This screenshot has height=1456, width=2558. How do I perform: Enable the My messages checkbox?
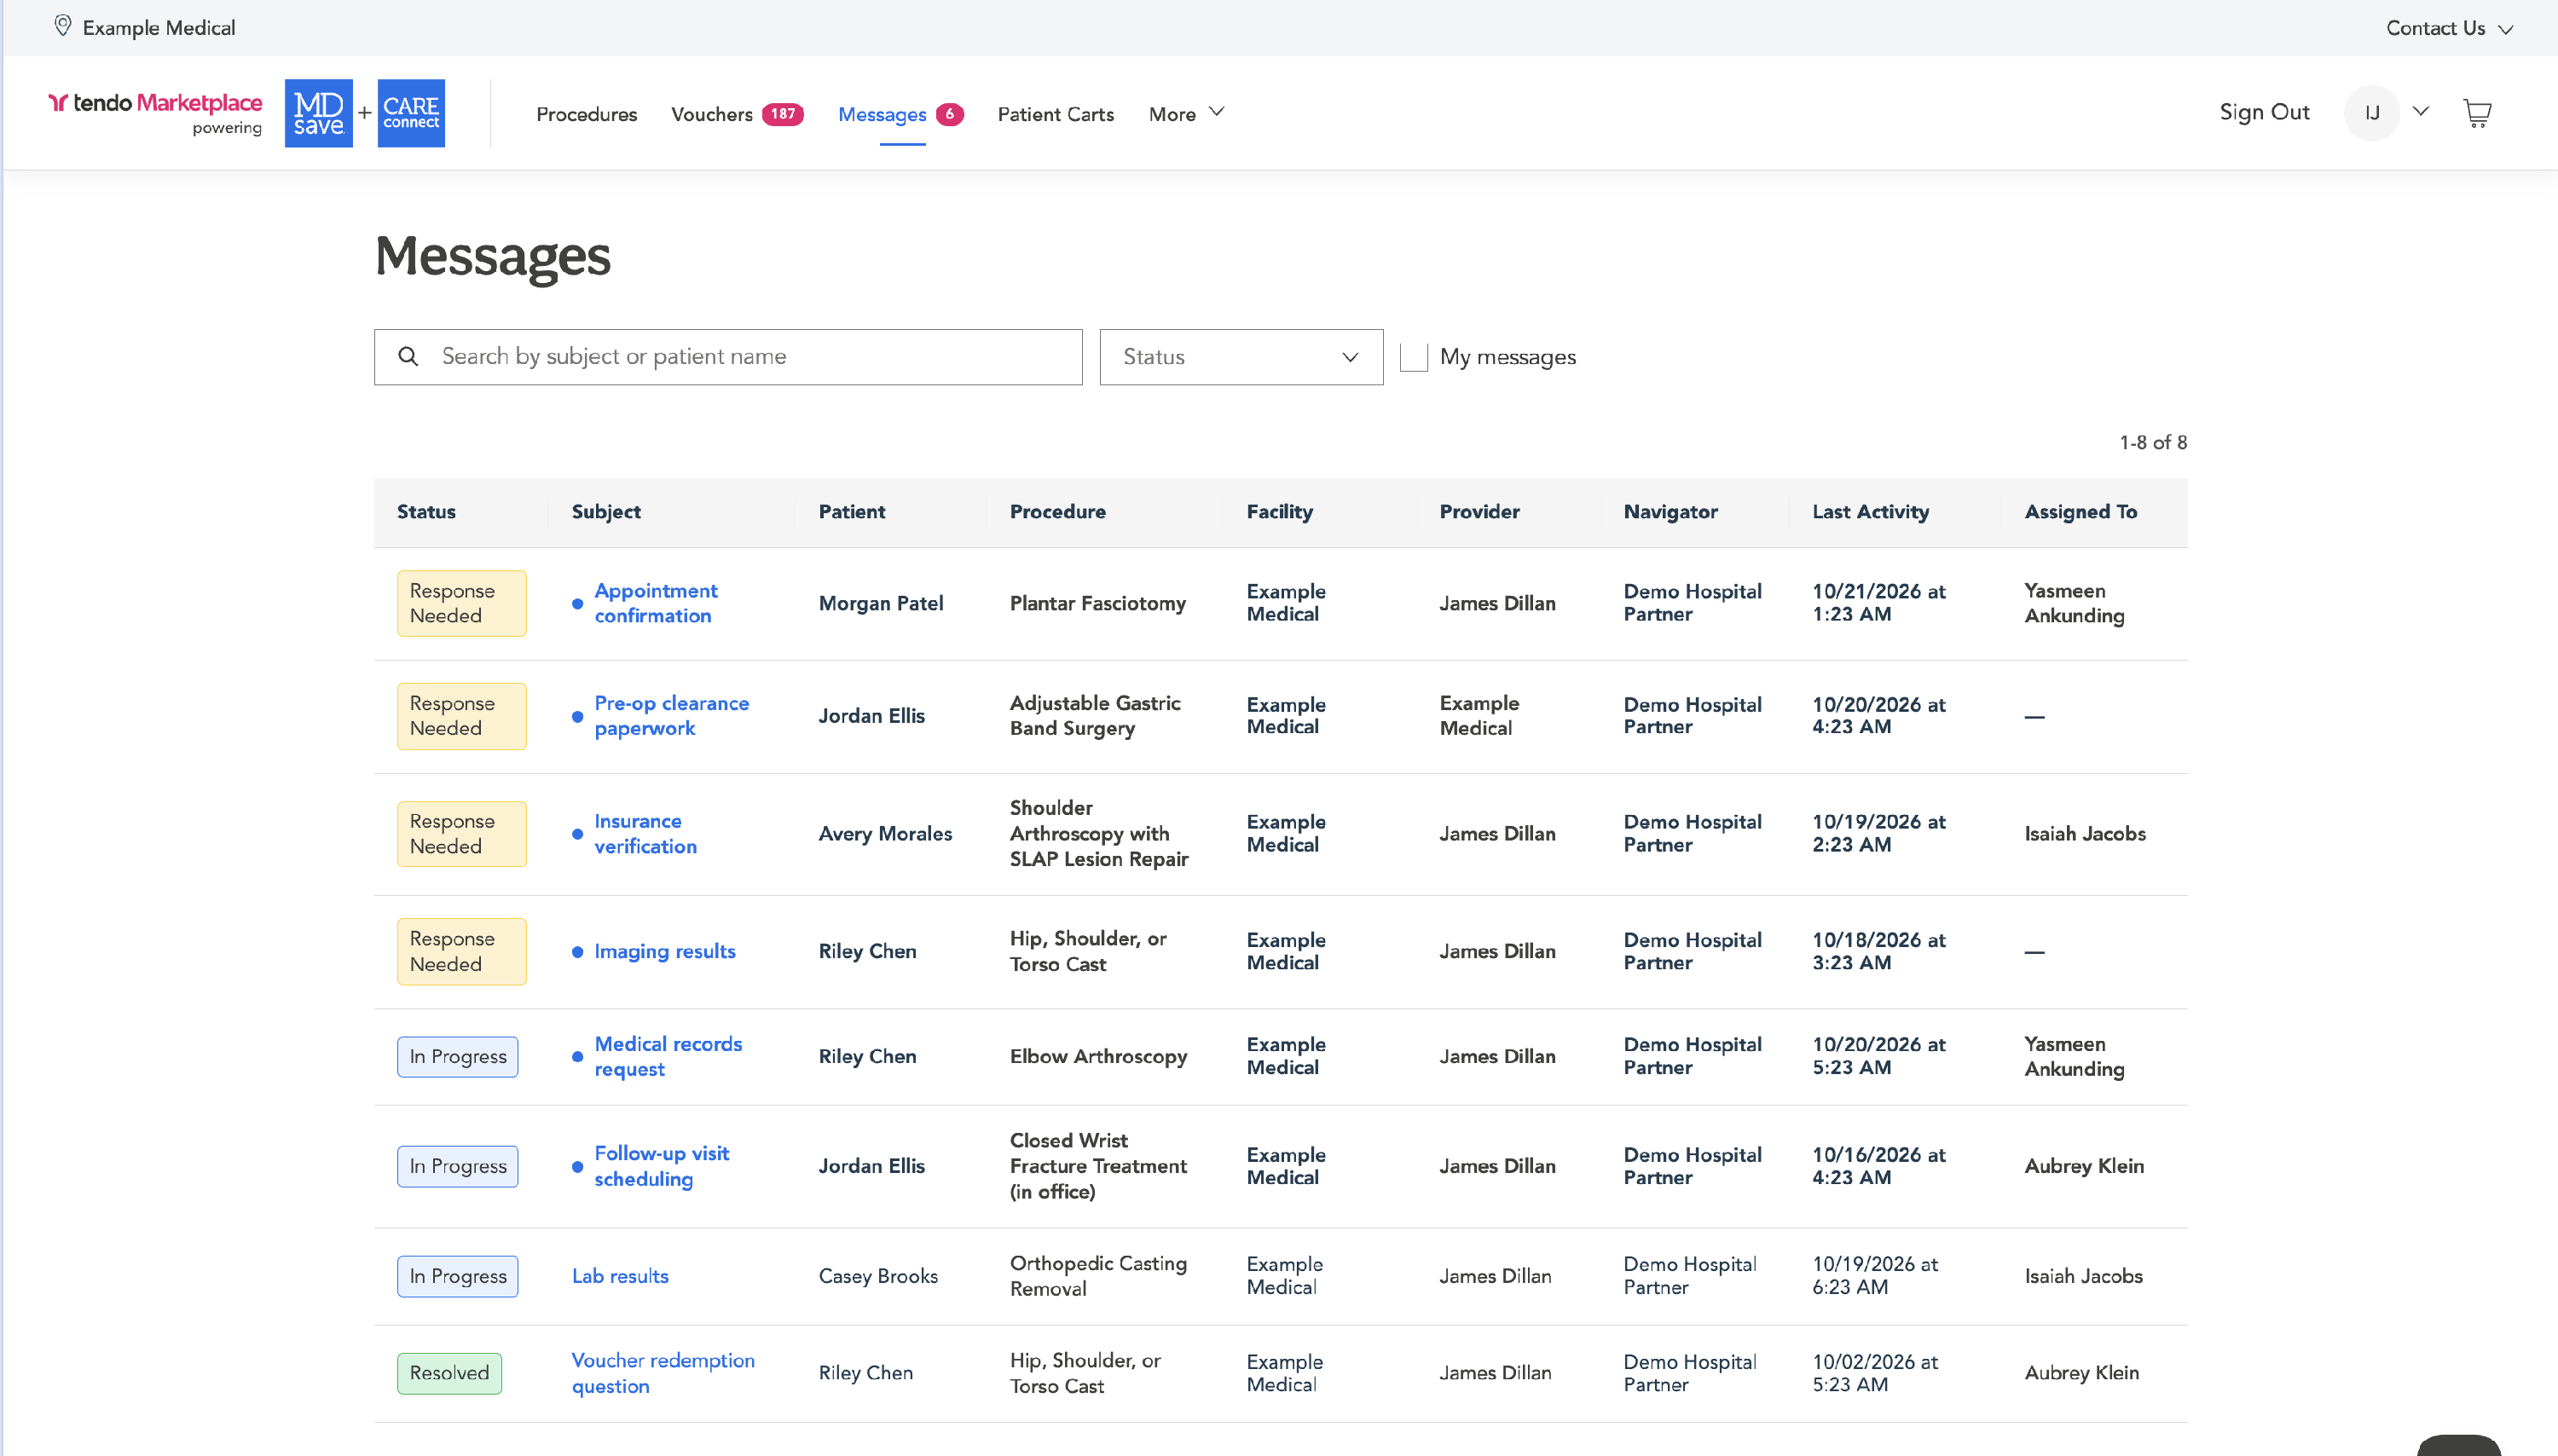[1413, 357]
